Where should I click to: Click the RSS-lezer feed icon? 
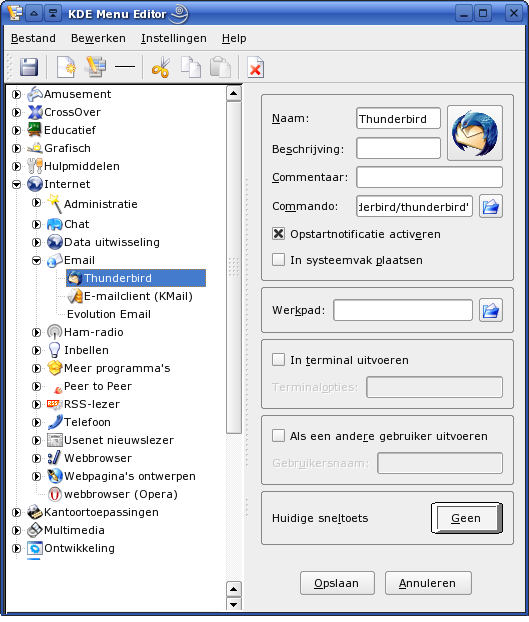[x=54, y=404]
